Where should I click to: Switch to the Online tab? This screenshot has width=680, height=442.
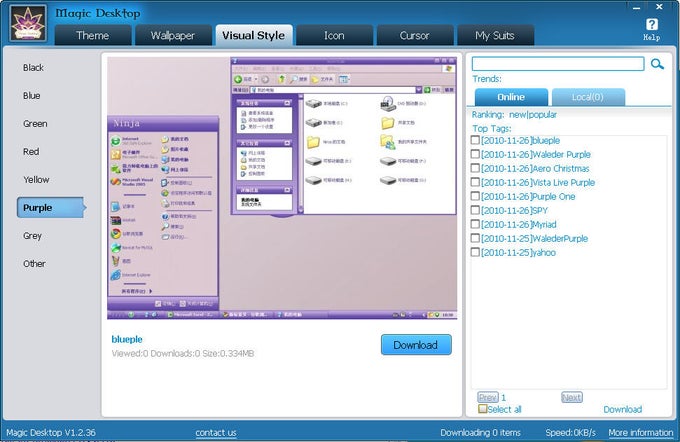coord(511,97)
